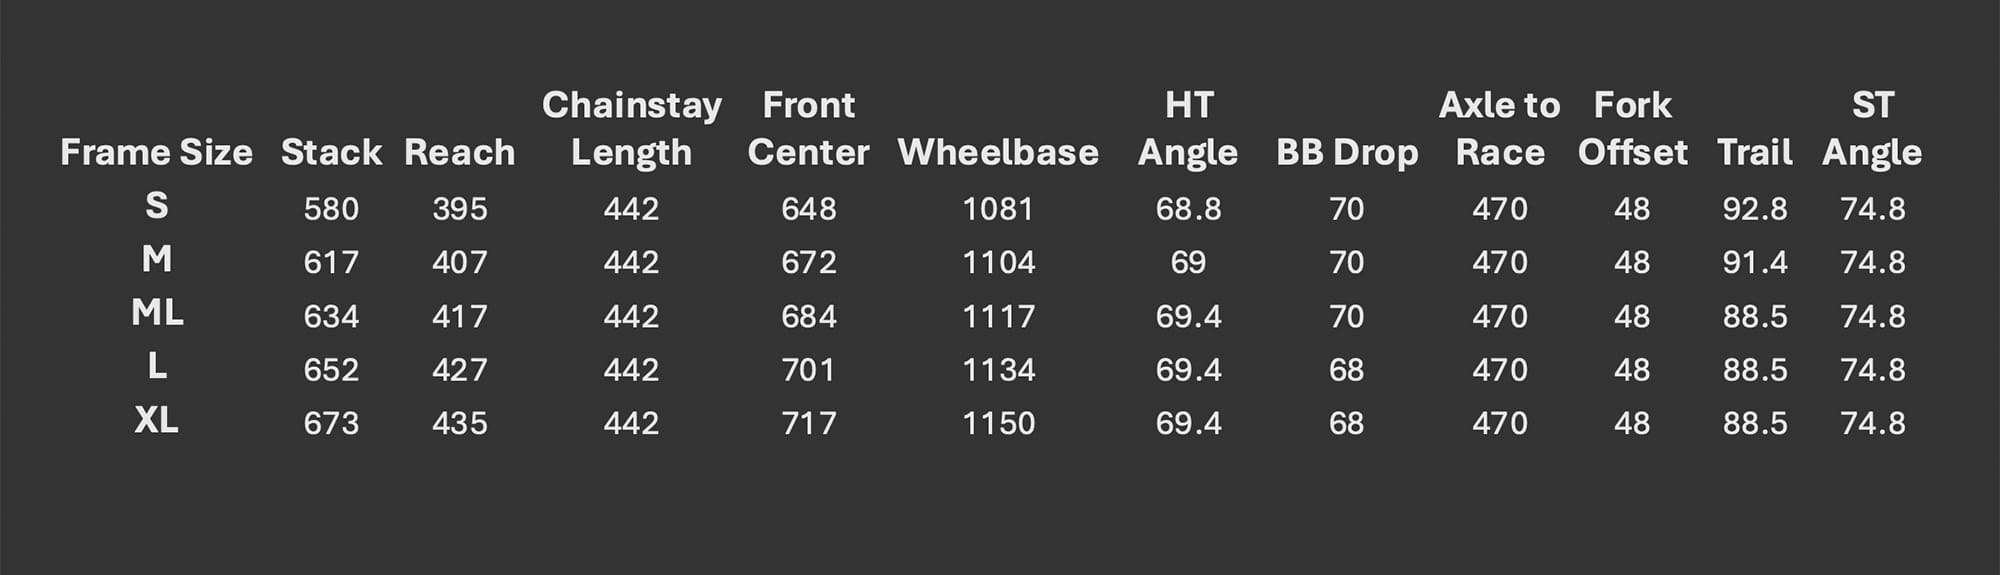Image resolution: width=2000 pixels, height=575 pixels.
Task: Click the Wheelbase column header
Action: coord(998,152)
